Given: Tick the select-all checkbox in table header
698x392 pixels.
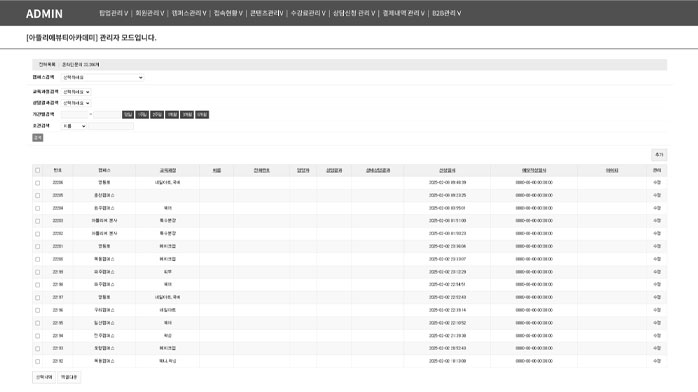Looking at the screenshot, I should [37, 170].
